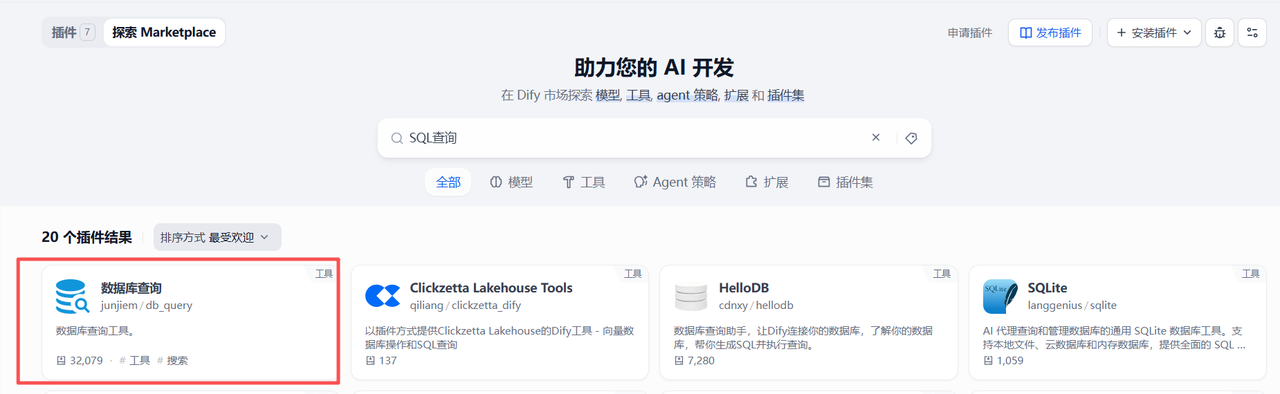The height and width of the screenshot is (394, 1280).
Task: Open plugin preferences sliders icon
Action: [x=1252, y=32]
